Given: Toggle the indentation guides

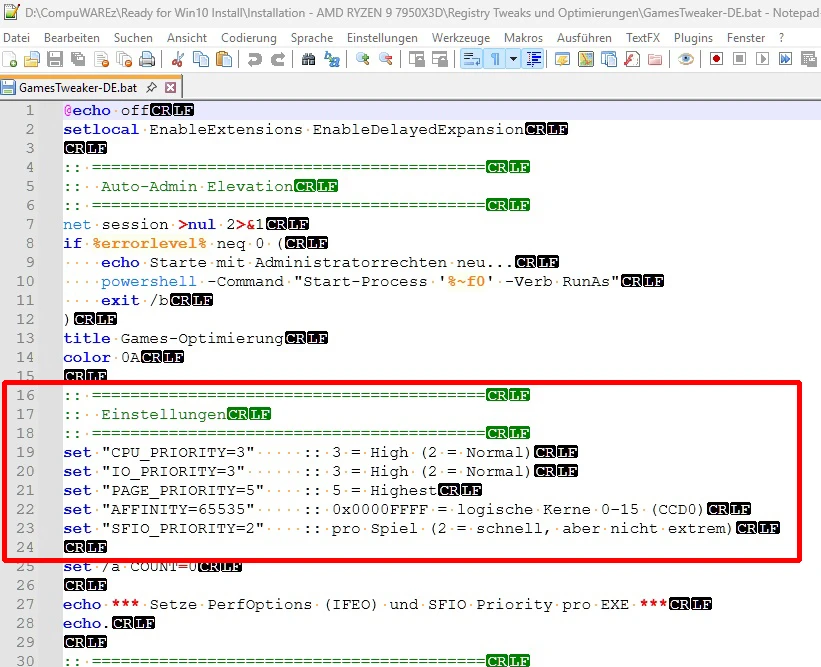Looking at the screenshot, I should coord(532,59).
